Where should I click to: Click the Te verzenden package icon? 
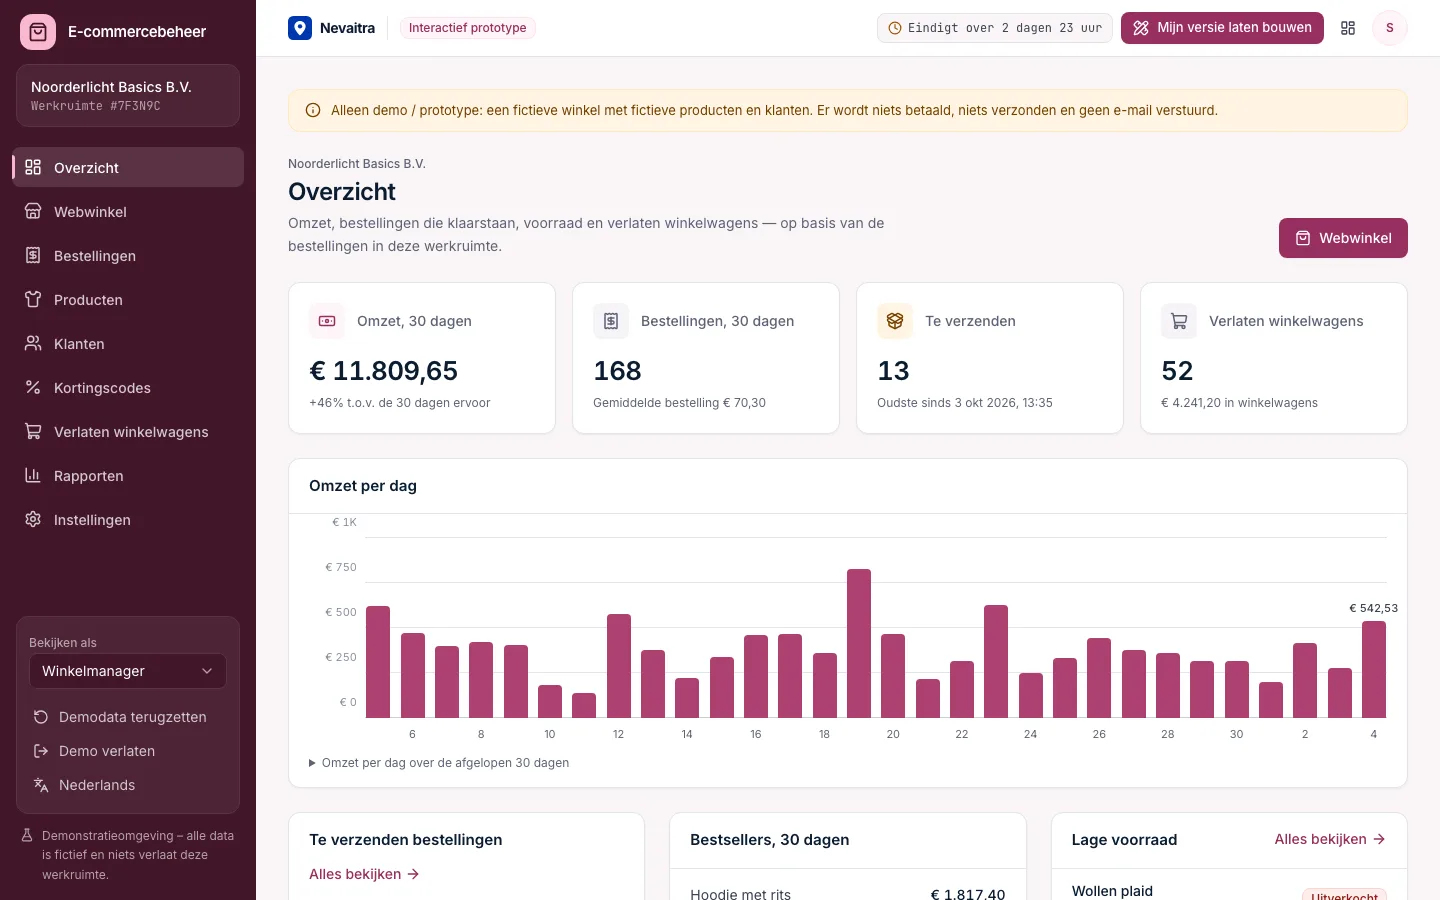(895, 321)
